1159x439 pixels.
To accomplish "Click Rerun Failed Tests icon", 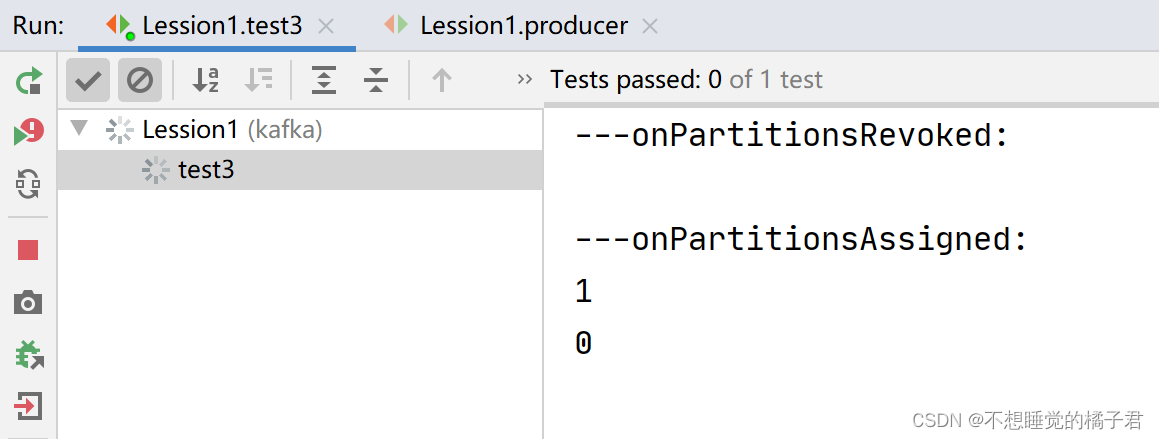I will 29,132.
